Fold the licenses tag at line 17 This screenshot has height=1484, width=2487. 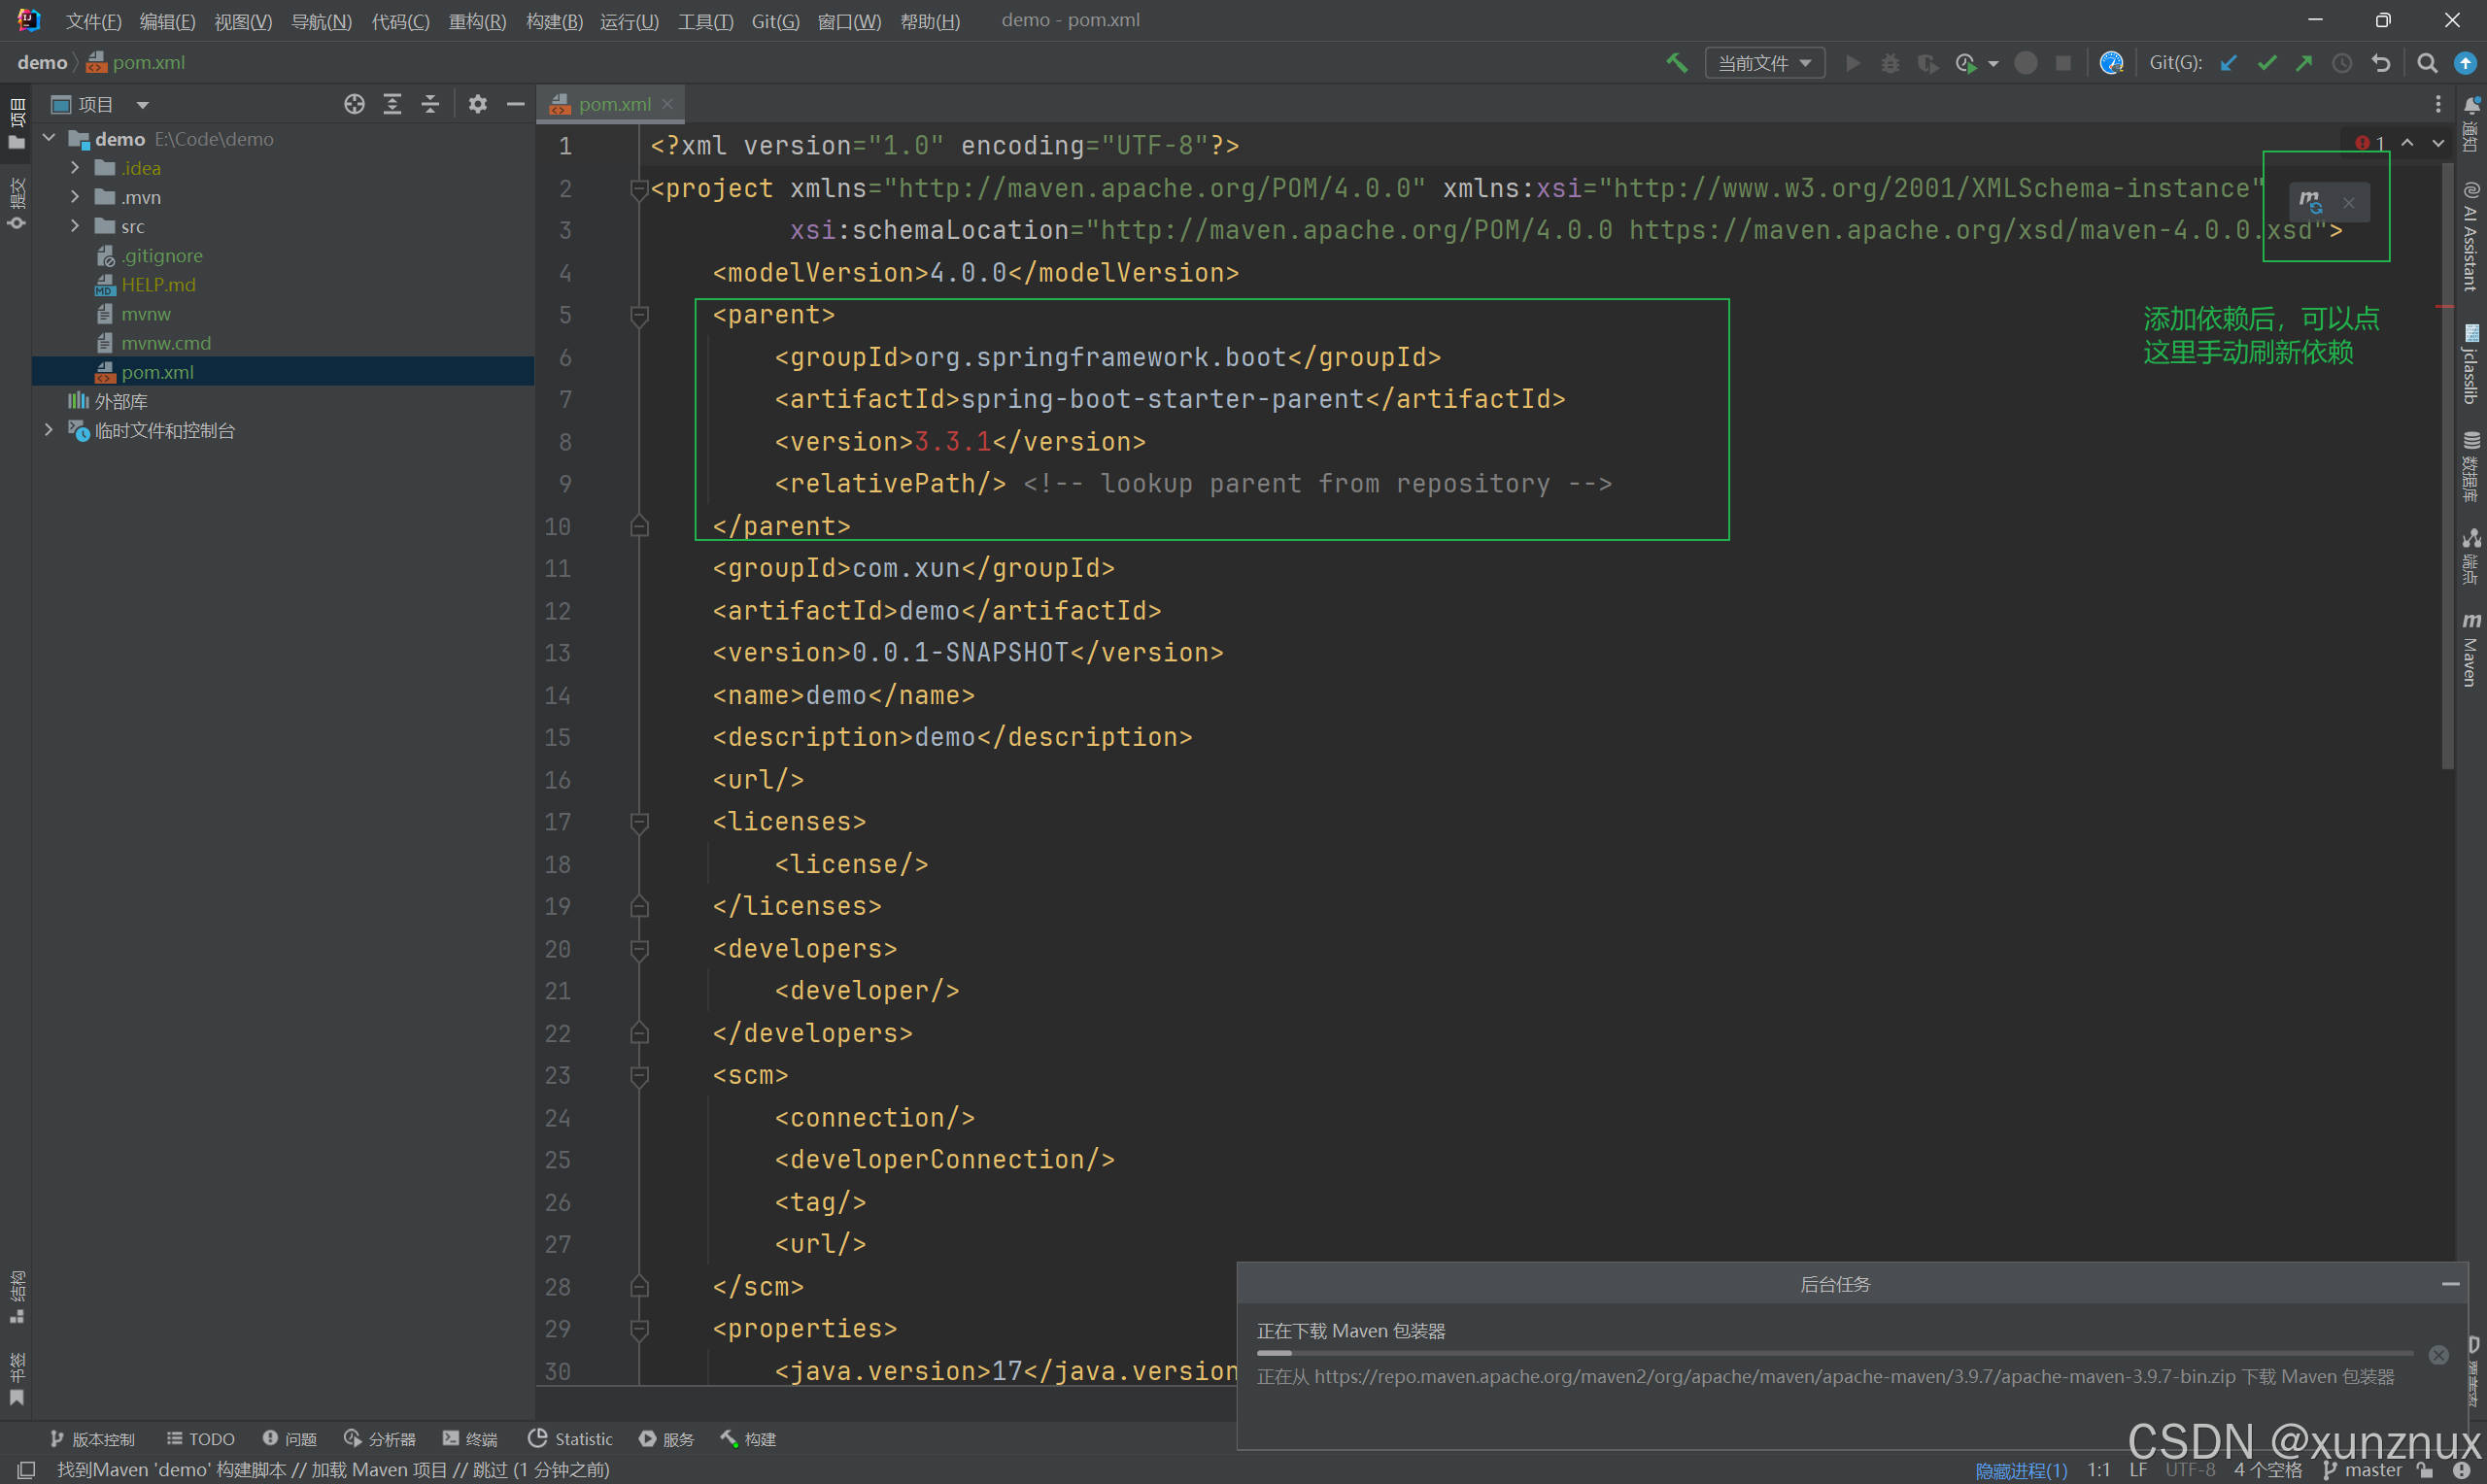(640, 822)
